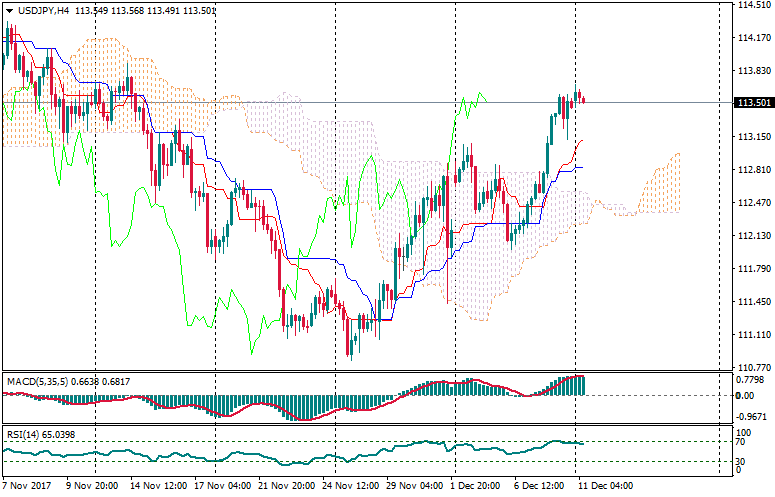Click the MACD -0.9671 scale value
Screen dimensions: 775x497
tap(751, 415)
